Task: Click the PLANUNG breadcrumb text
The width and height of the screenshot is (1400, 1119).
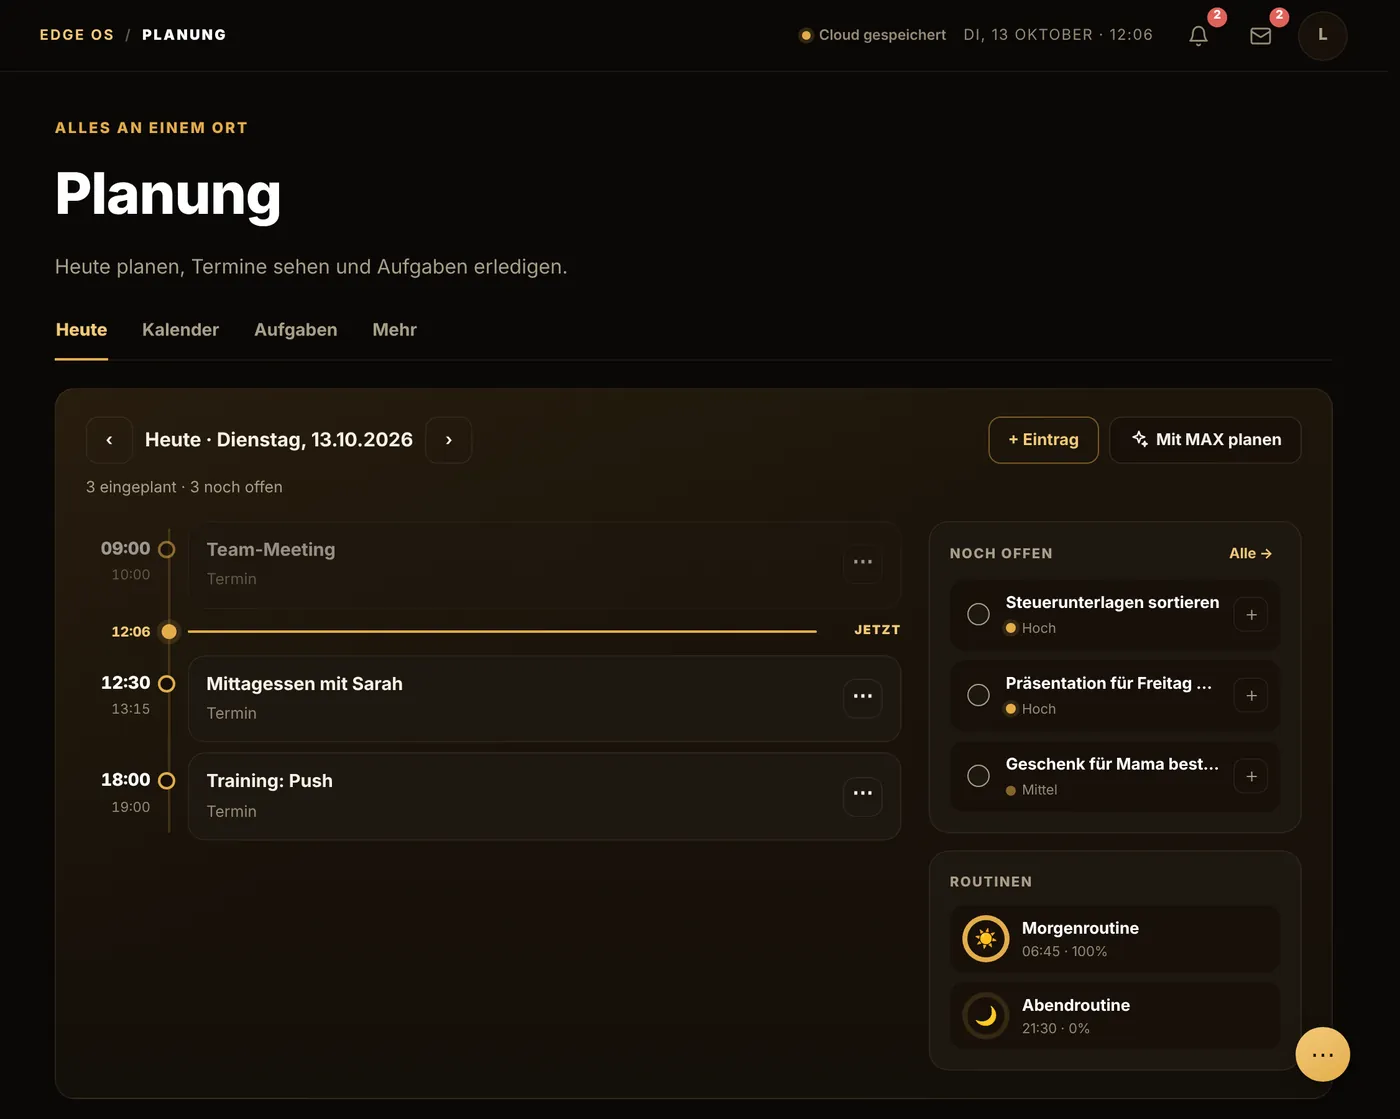Action: pos(184,35)
